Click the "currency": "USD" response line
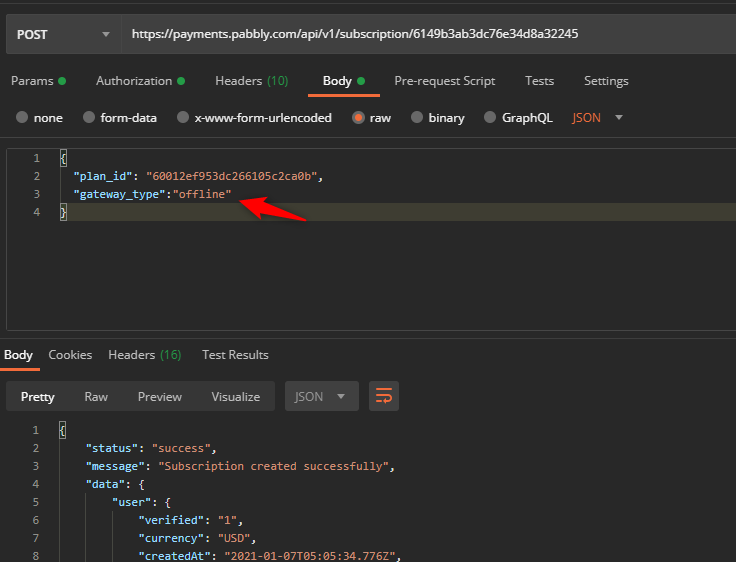 (x=197, y=538)
